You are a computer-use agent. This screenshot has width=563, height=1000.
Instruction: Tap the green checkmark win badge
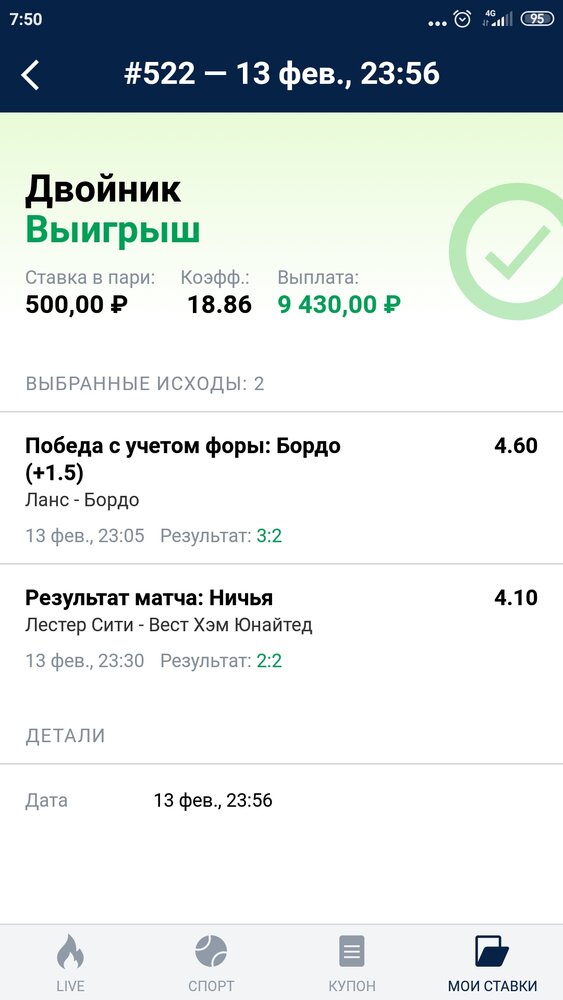pos(506,252)
